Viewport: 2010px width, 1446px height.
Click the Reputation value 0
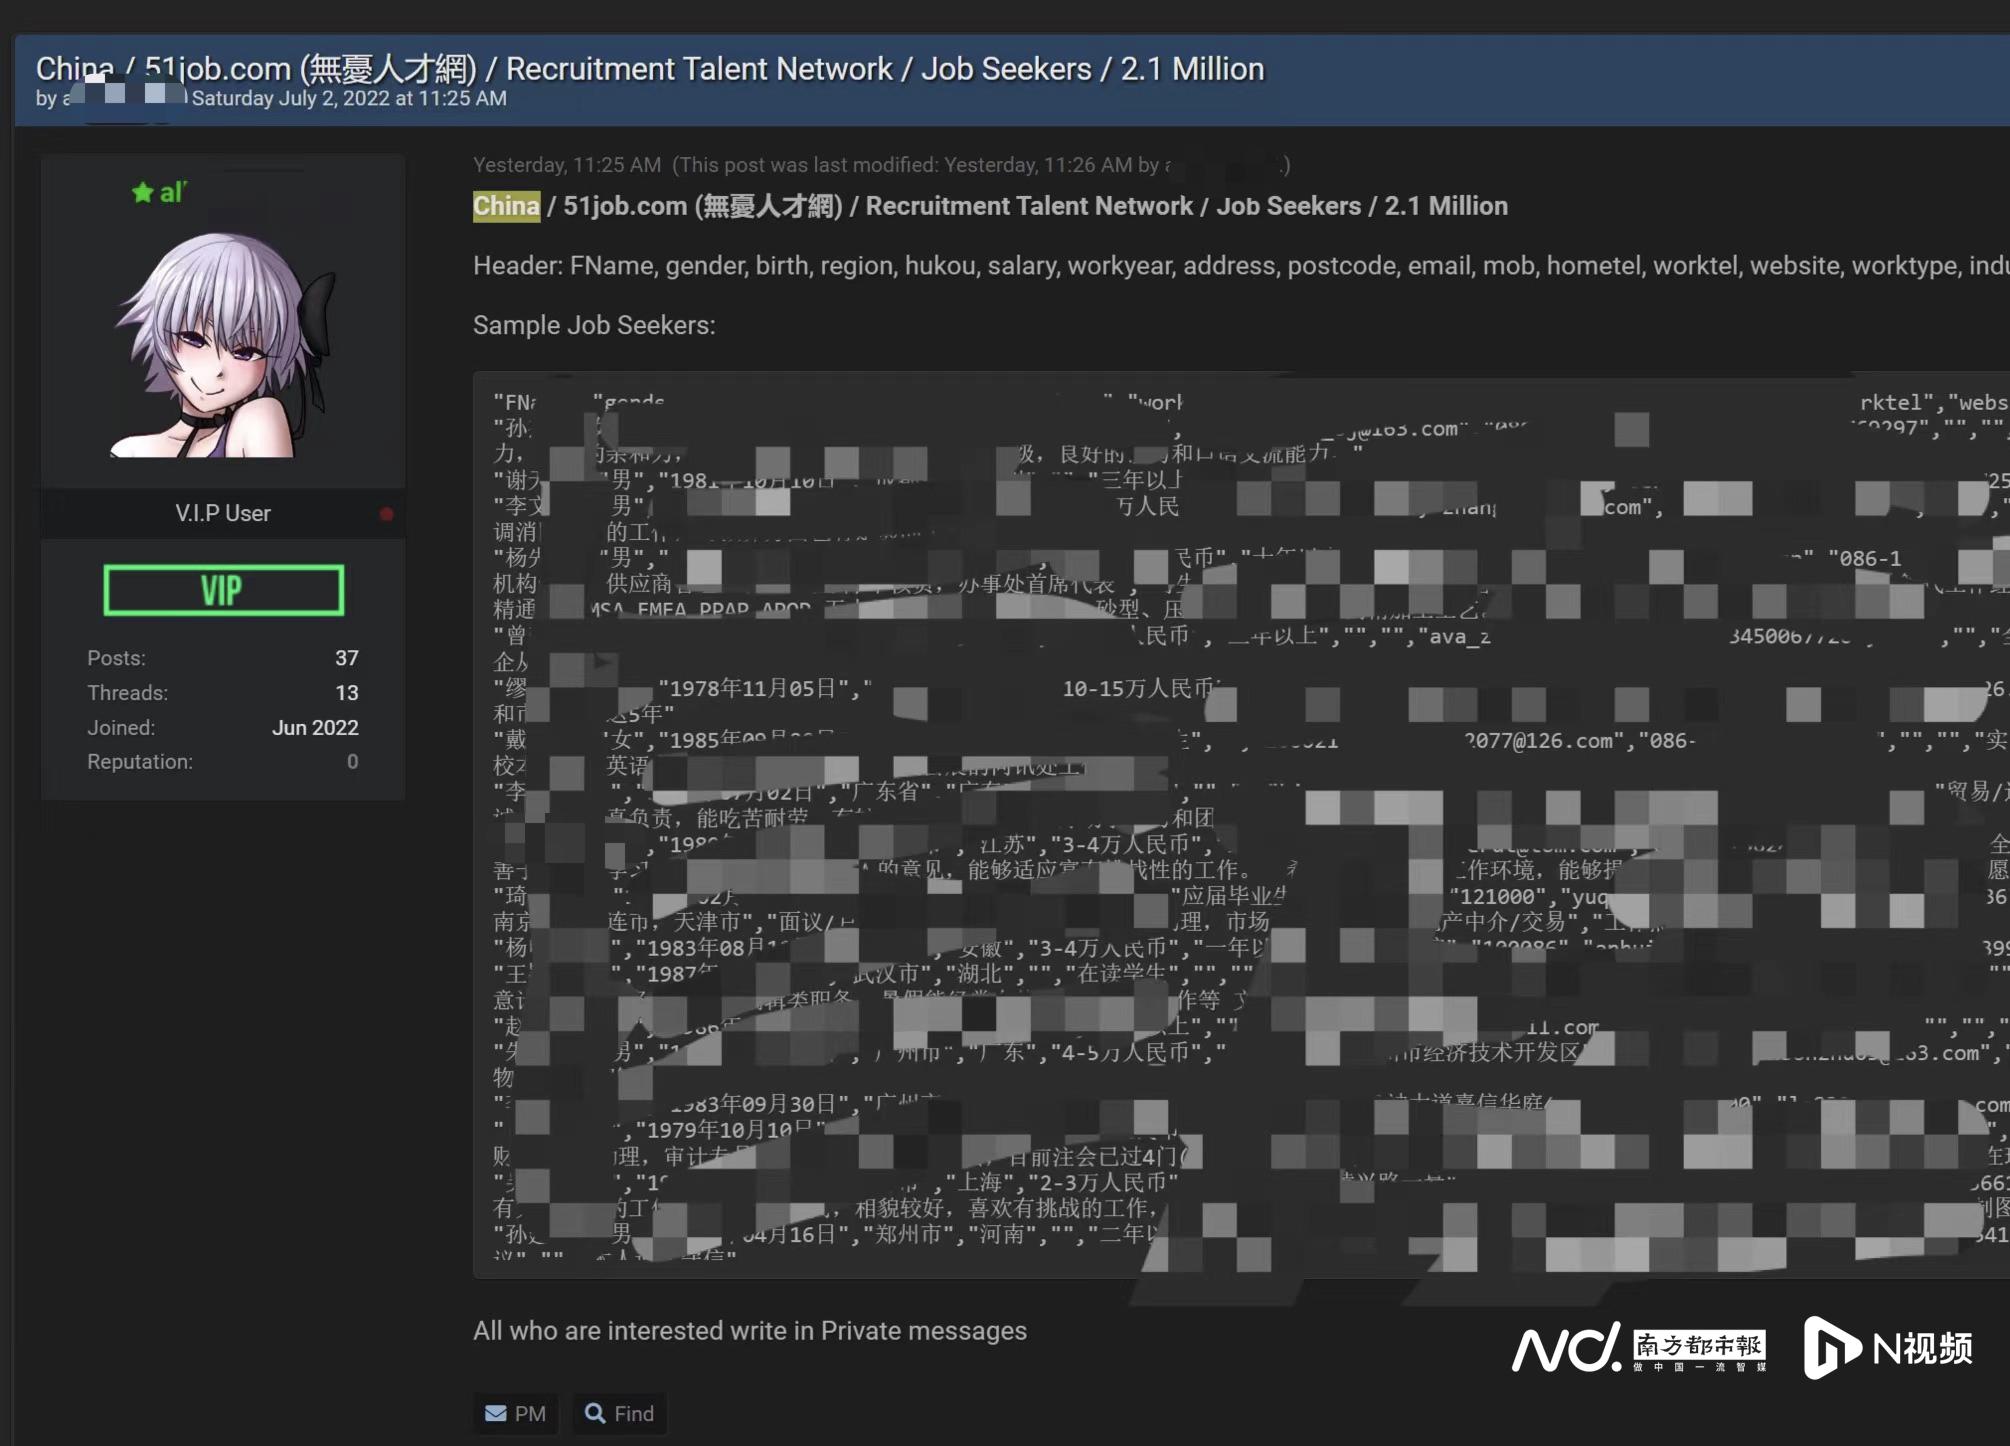352,762
